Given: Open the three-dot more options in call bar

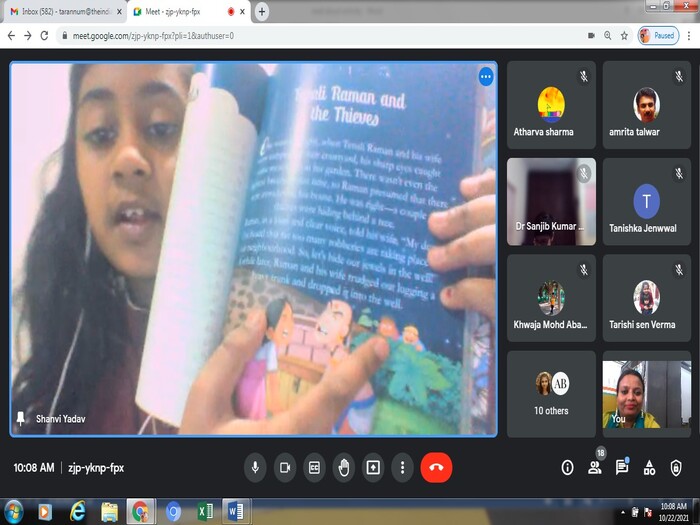Looking at the screenshot, I should pos(402,467).
